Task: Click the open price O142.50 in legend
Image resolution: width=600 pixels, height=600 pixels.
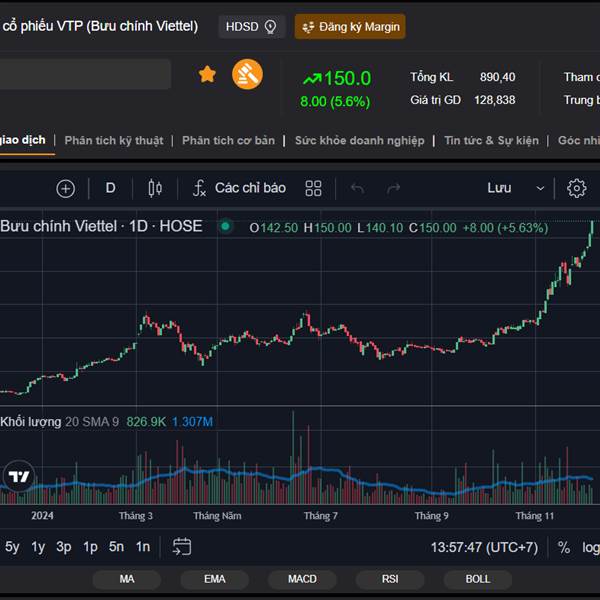Action: 274,228
